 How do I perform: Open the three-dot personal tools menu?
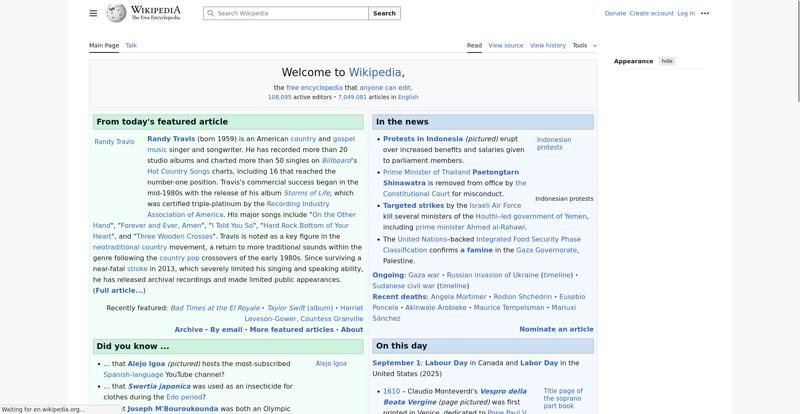705,13
